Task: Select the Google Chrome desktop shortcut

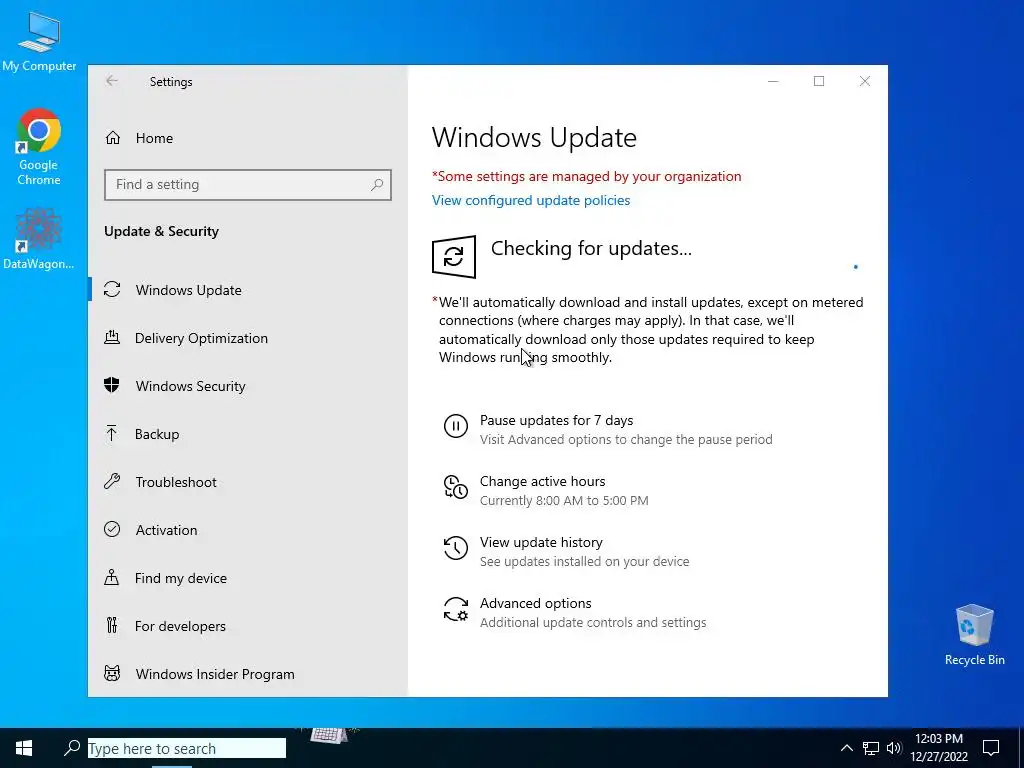Action: click(39, 148)
